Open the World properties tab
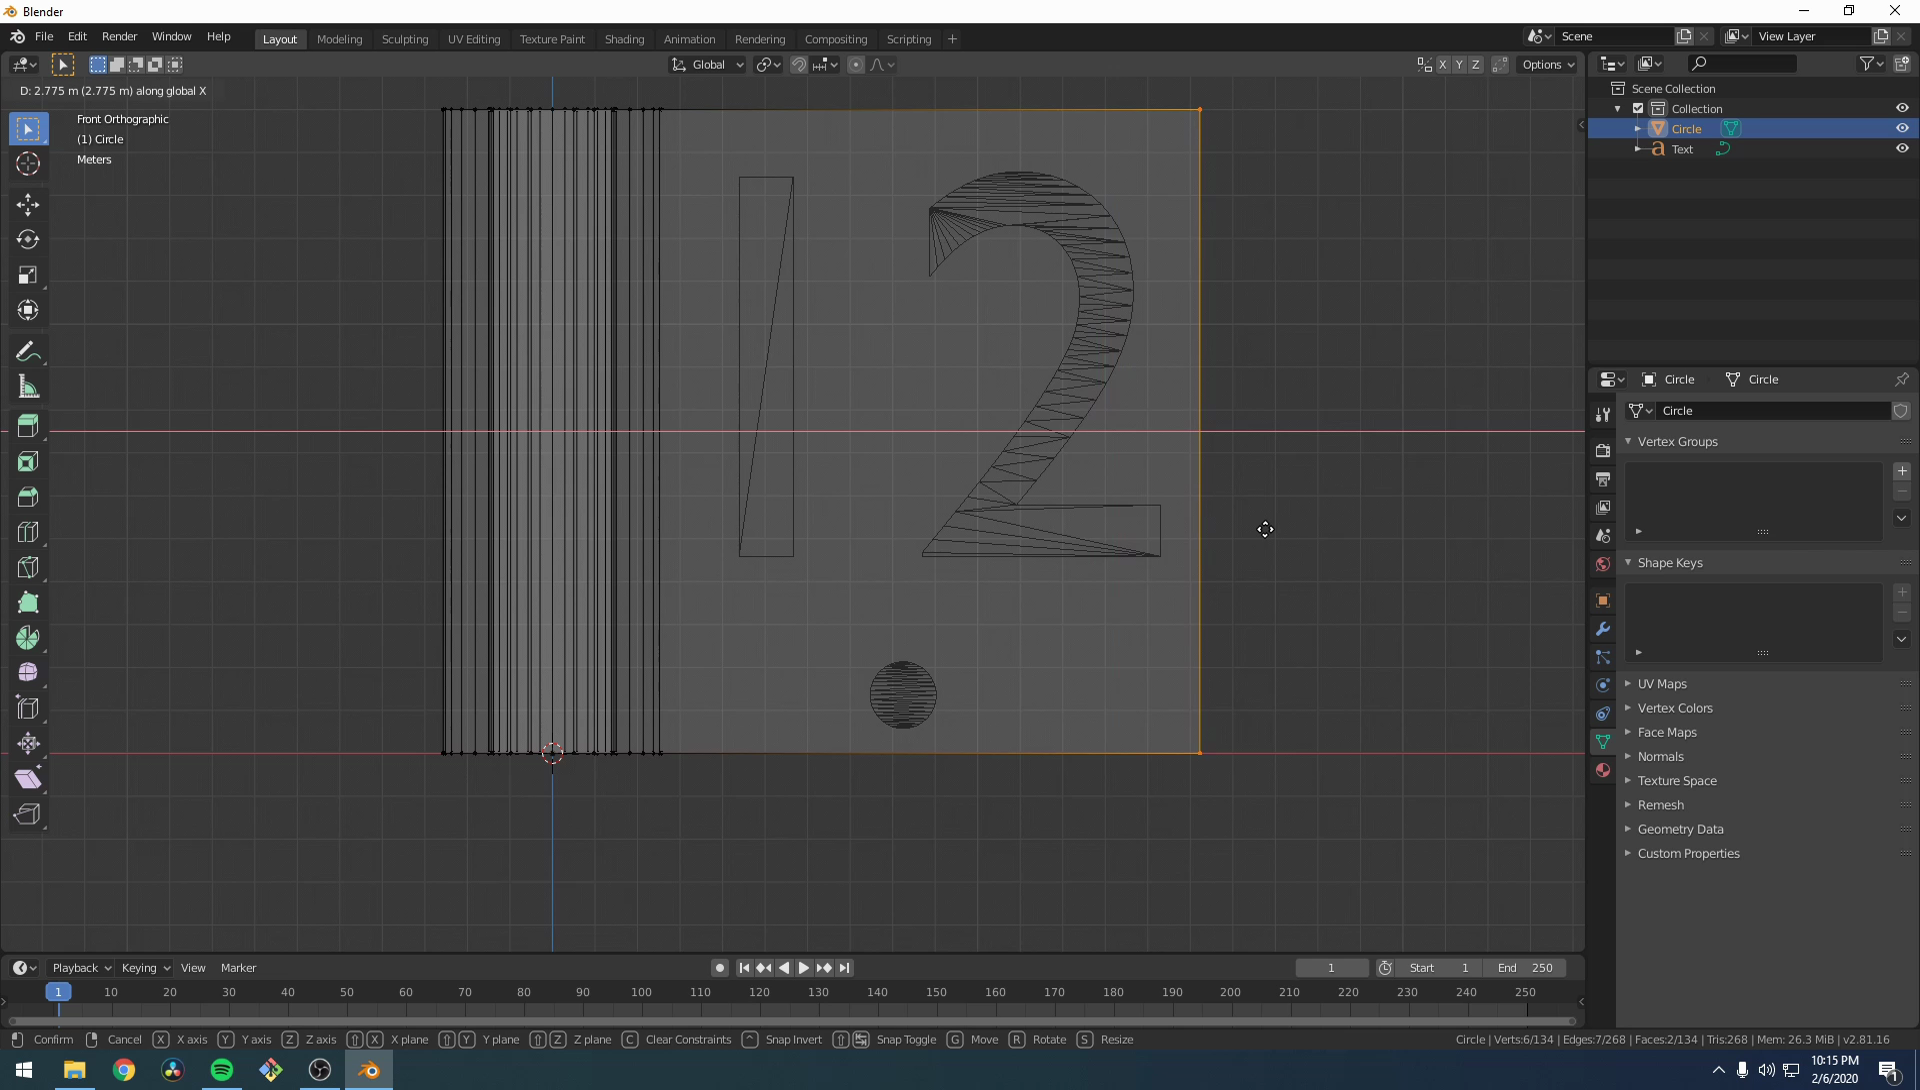This screenshot has width=1920, height=1090. [1603, 564]
